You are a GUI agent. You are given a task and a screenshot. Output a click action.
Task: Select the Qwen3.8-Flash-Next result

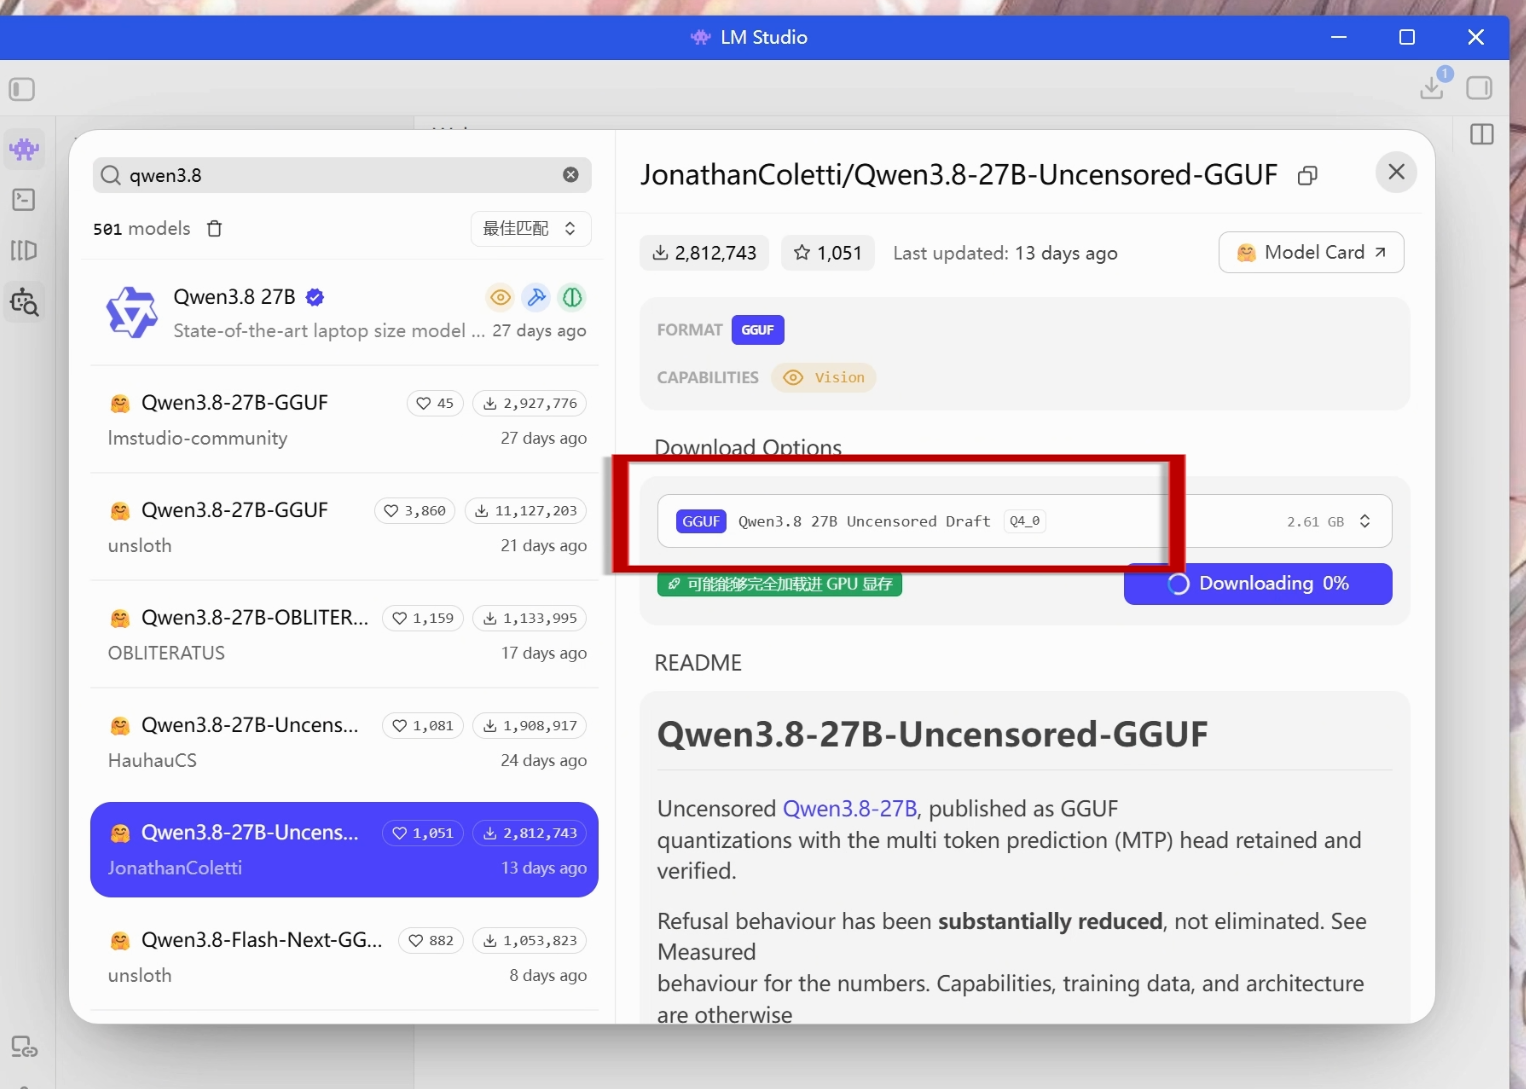point(345,957)
